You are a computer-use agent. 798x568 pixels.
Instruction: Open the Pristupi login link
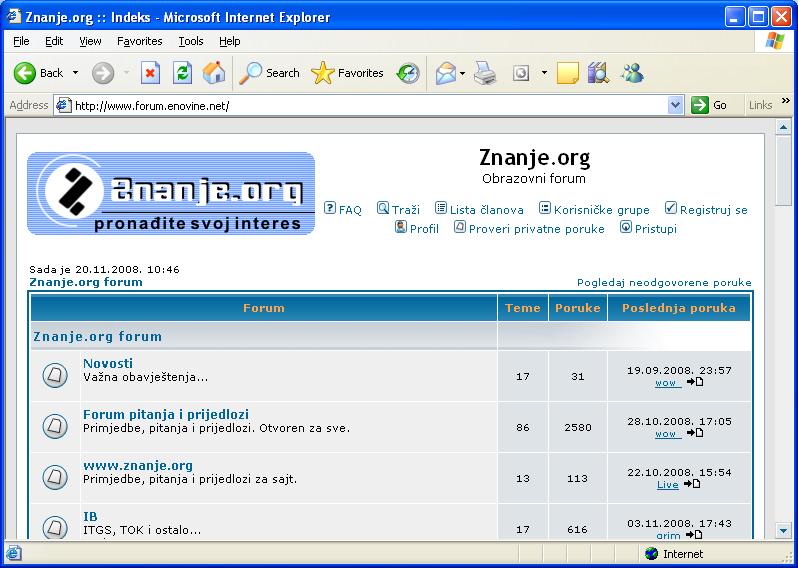[x=656, y=229]
